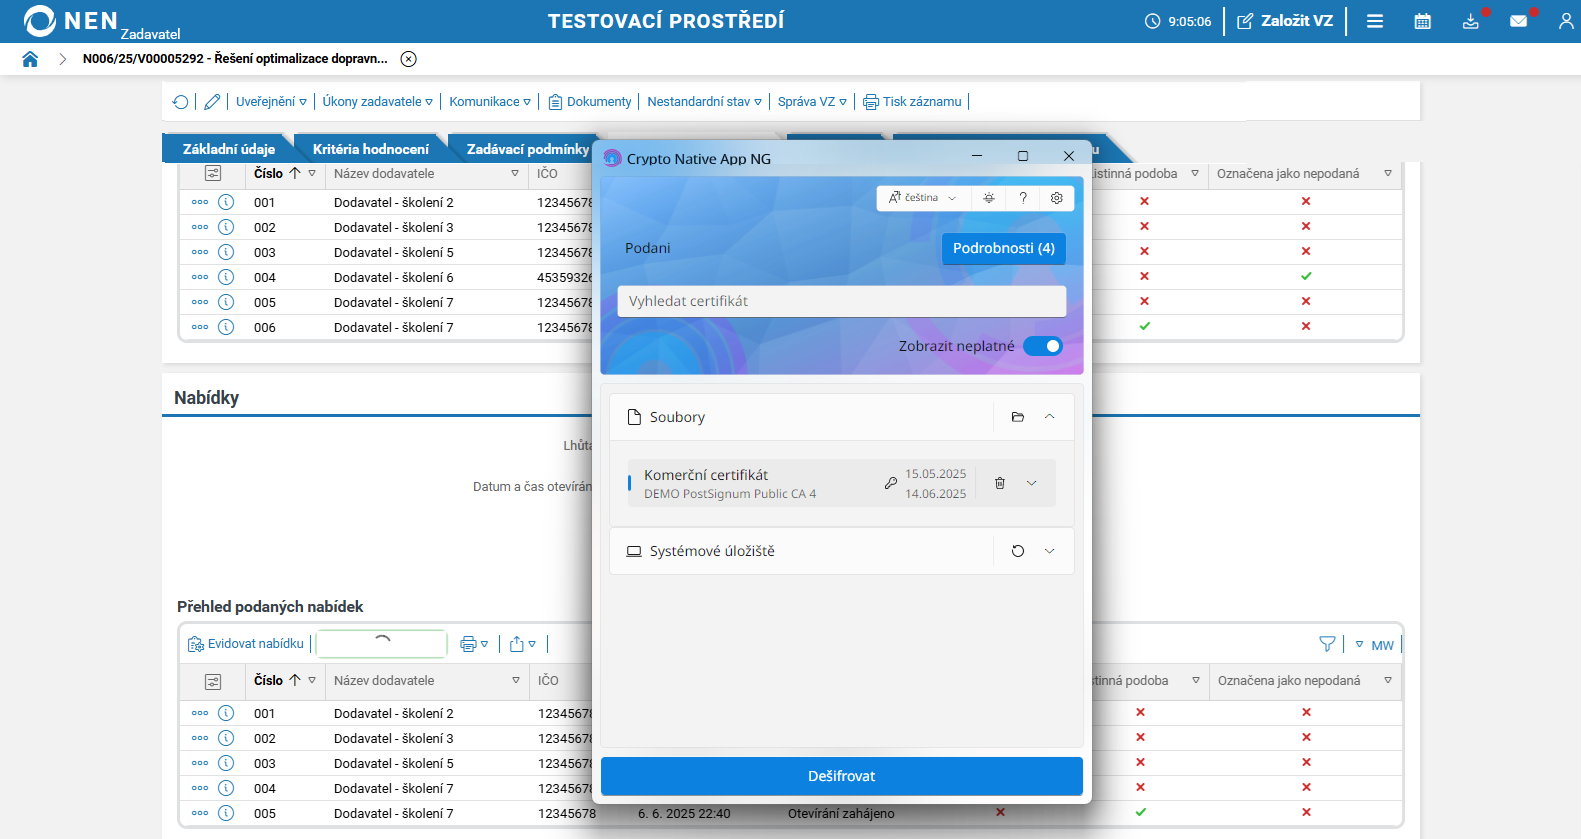This screenshot has width=1581, height=839.
Task: Open column settings icon in upper table
Action: (x=213, y=174)
